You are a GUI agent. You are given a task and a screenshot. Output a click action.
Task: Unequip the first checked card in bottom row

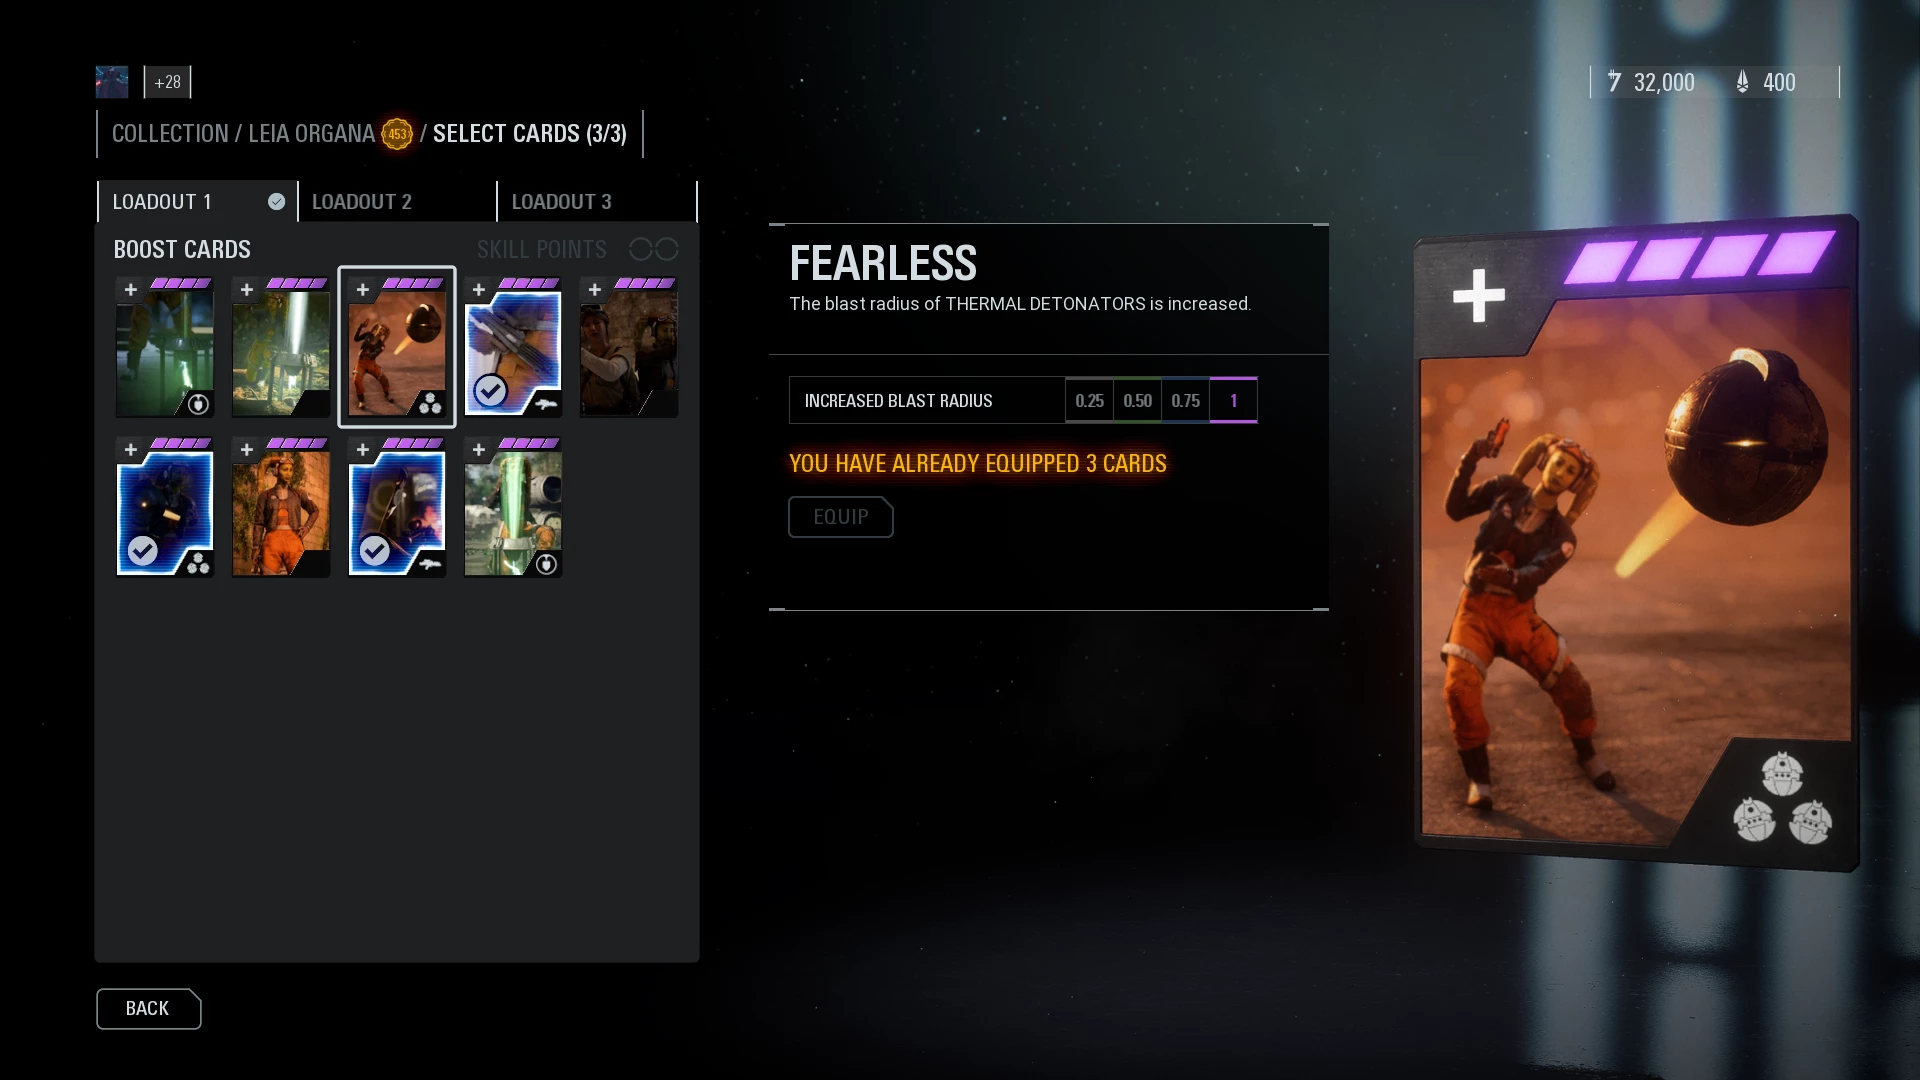(x=165, y=507)
